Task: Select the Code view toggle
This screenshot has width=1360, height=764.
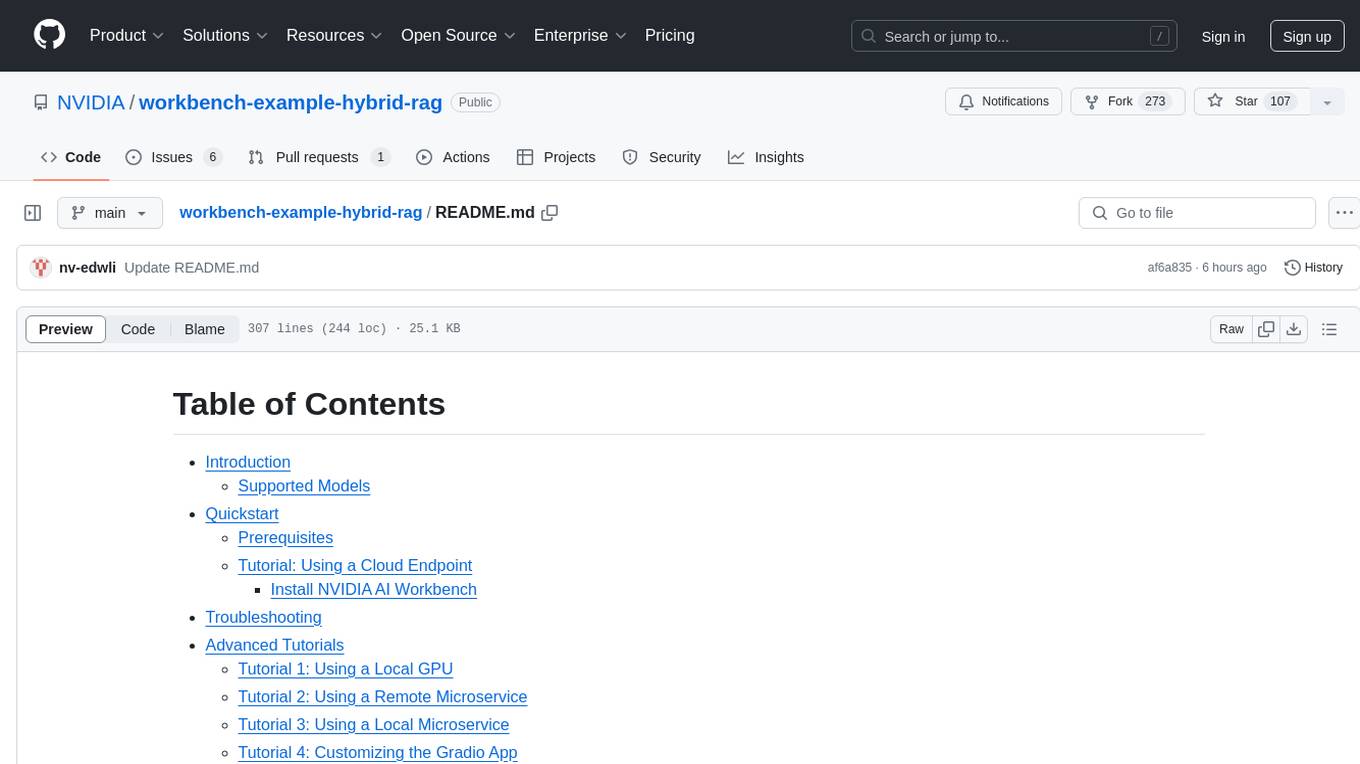Action: 138,329
